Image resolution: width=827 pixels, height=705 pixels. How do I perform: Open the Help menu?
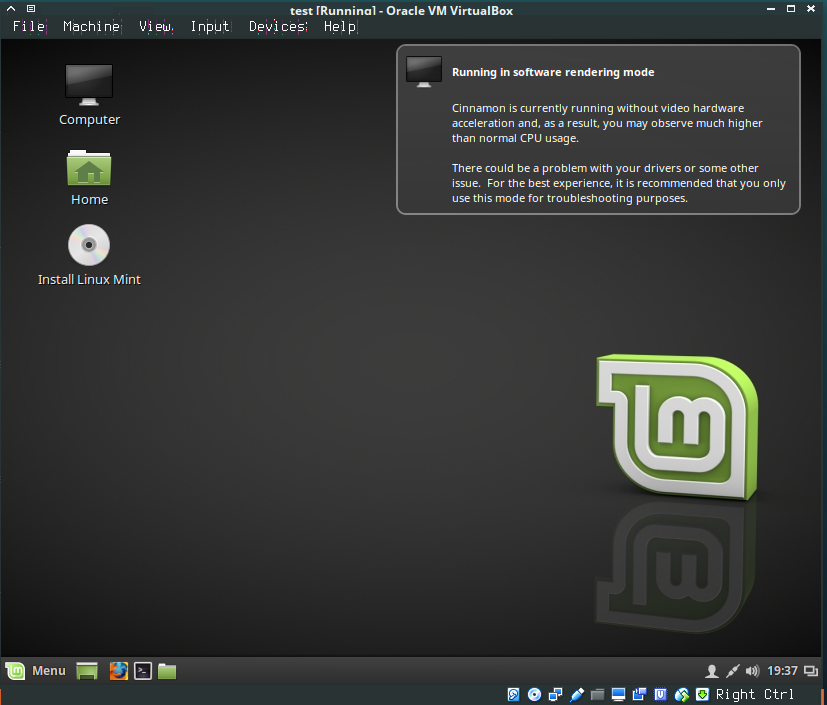tap(340, 26)
